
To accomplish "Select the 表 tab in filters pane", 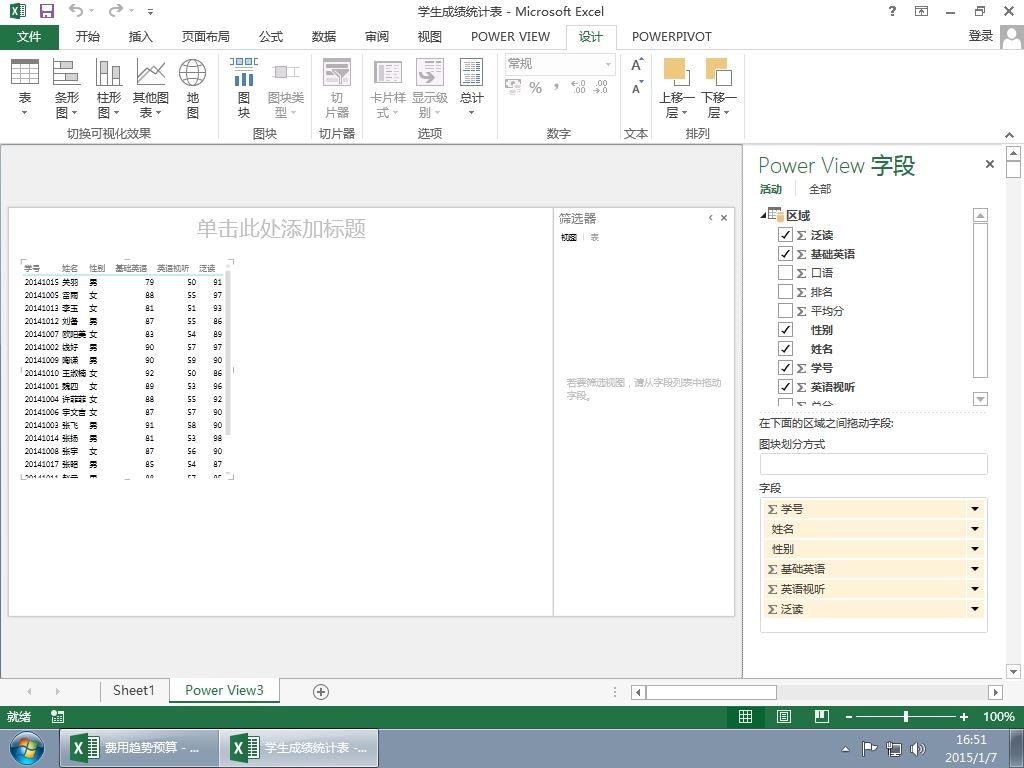I will 594,238.
